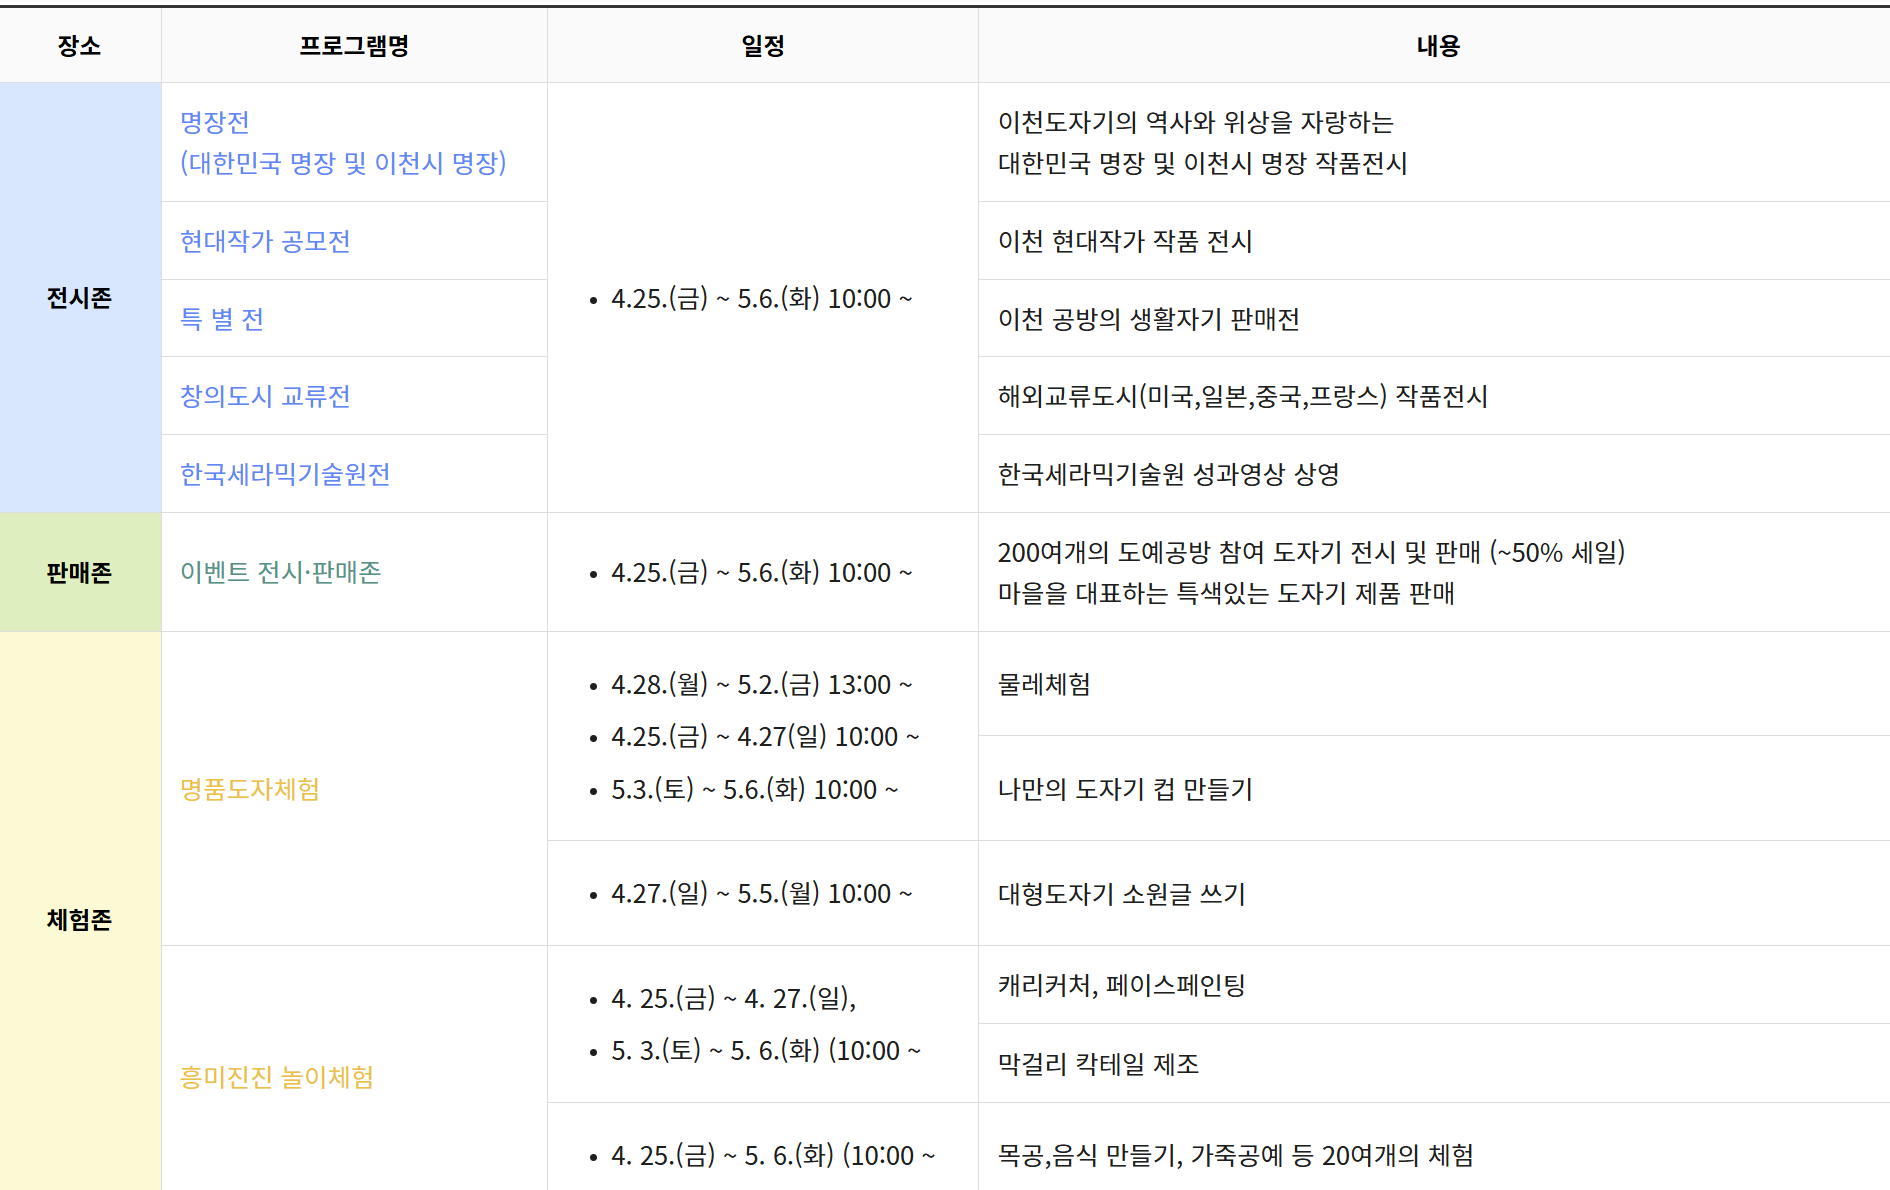
Task: Click description 한국세라믹기술원 성과영상 상영
Action: coord(1169,474)
